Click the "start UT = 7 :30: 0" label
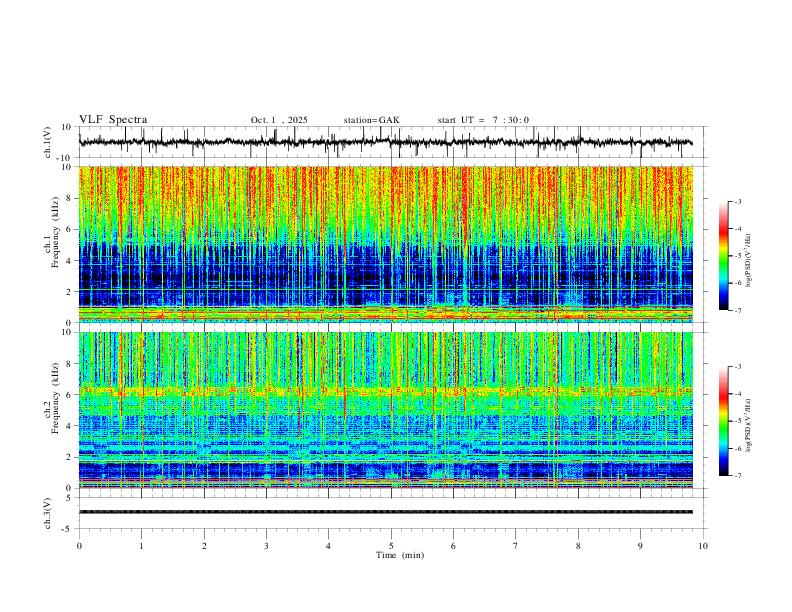The height and width of the screenshot is (612, 792). 483,120
